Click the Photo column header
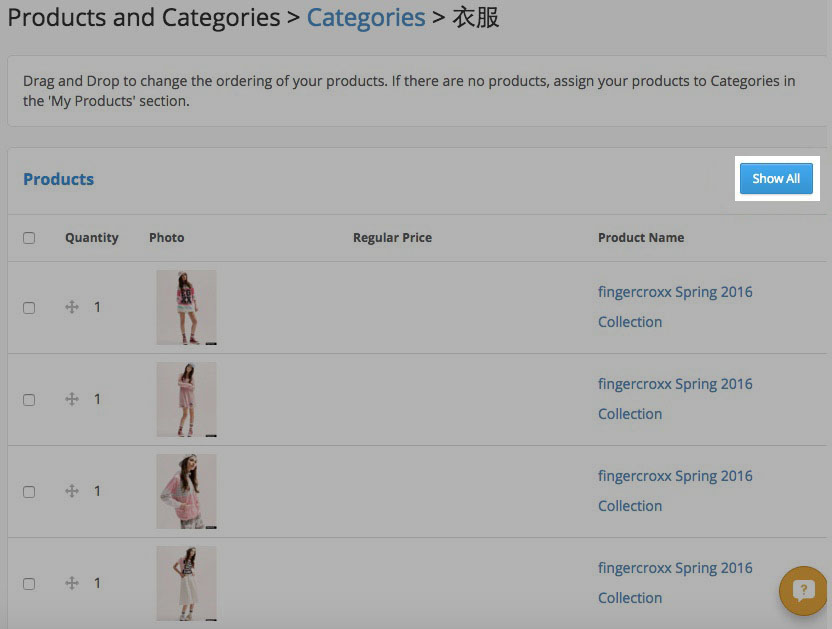The height and width of the screenshot is (629, 832). point(167,238)
